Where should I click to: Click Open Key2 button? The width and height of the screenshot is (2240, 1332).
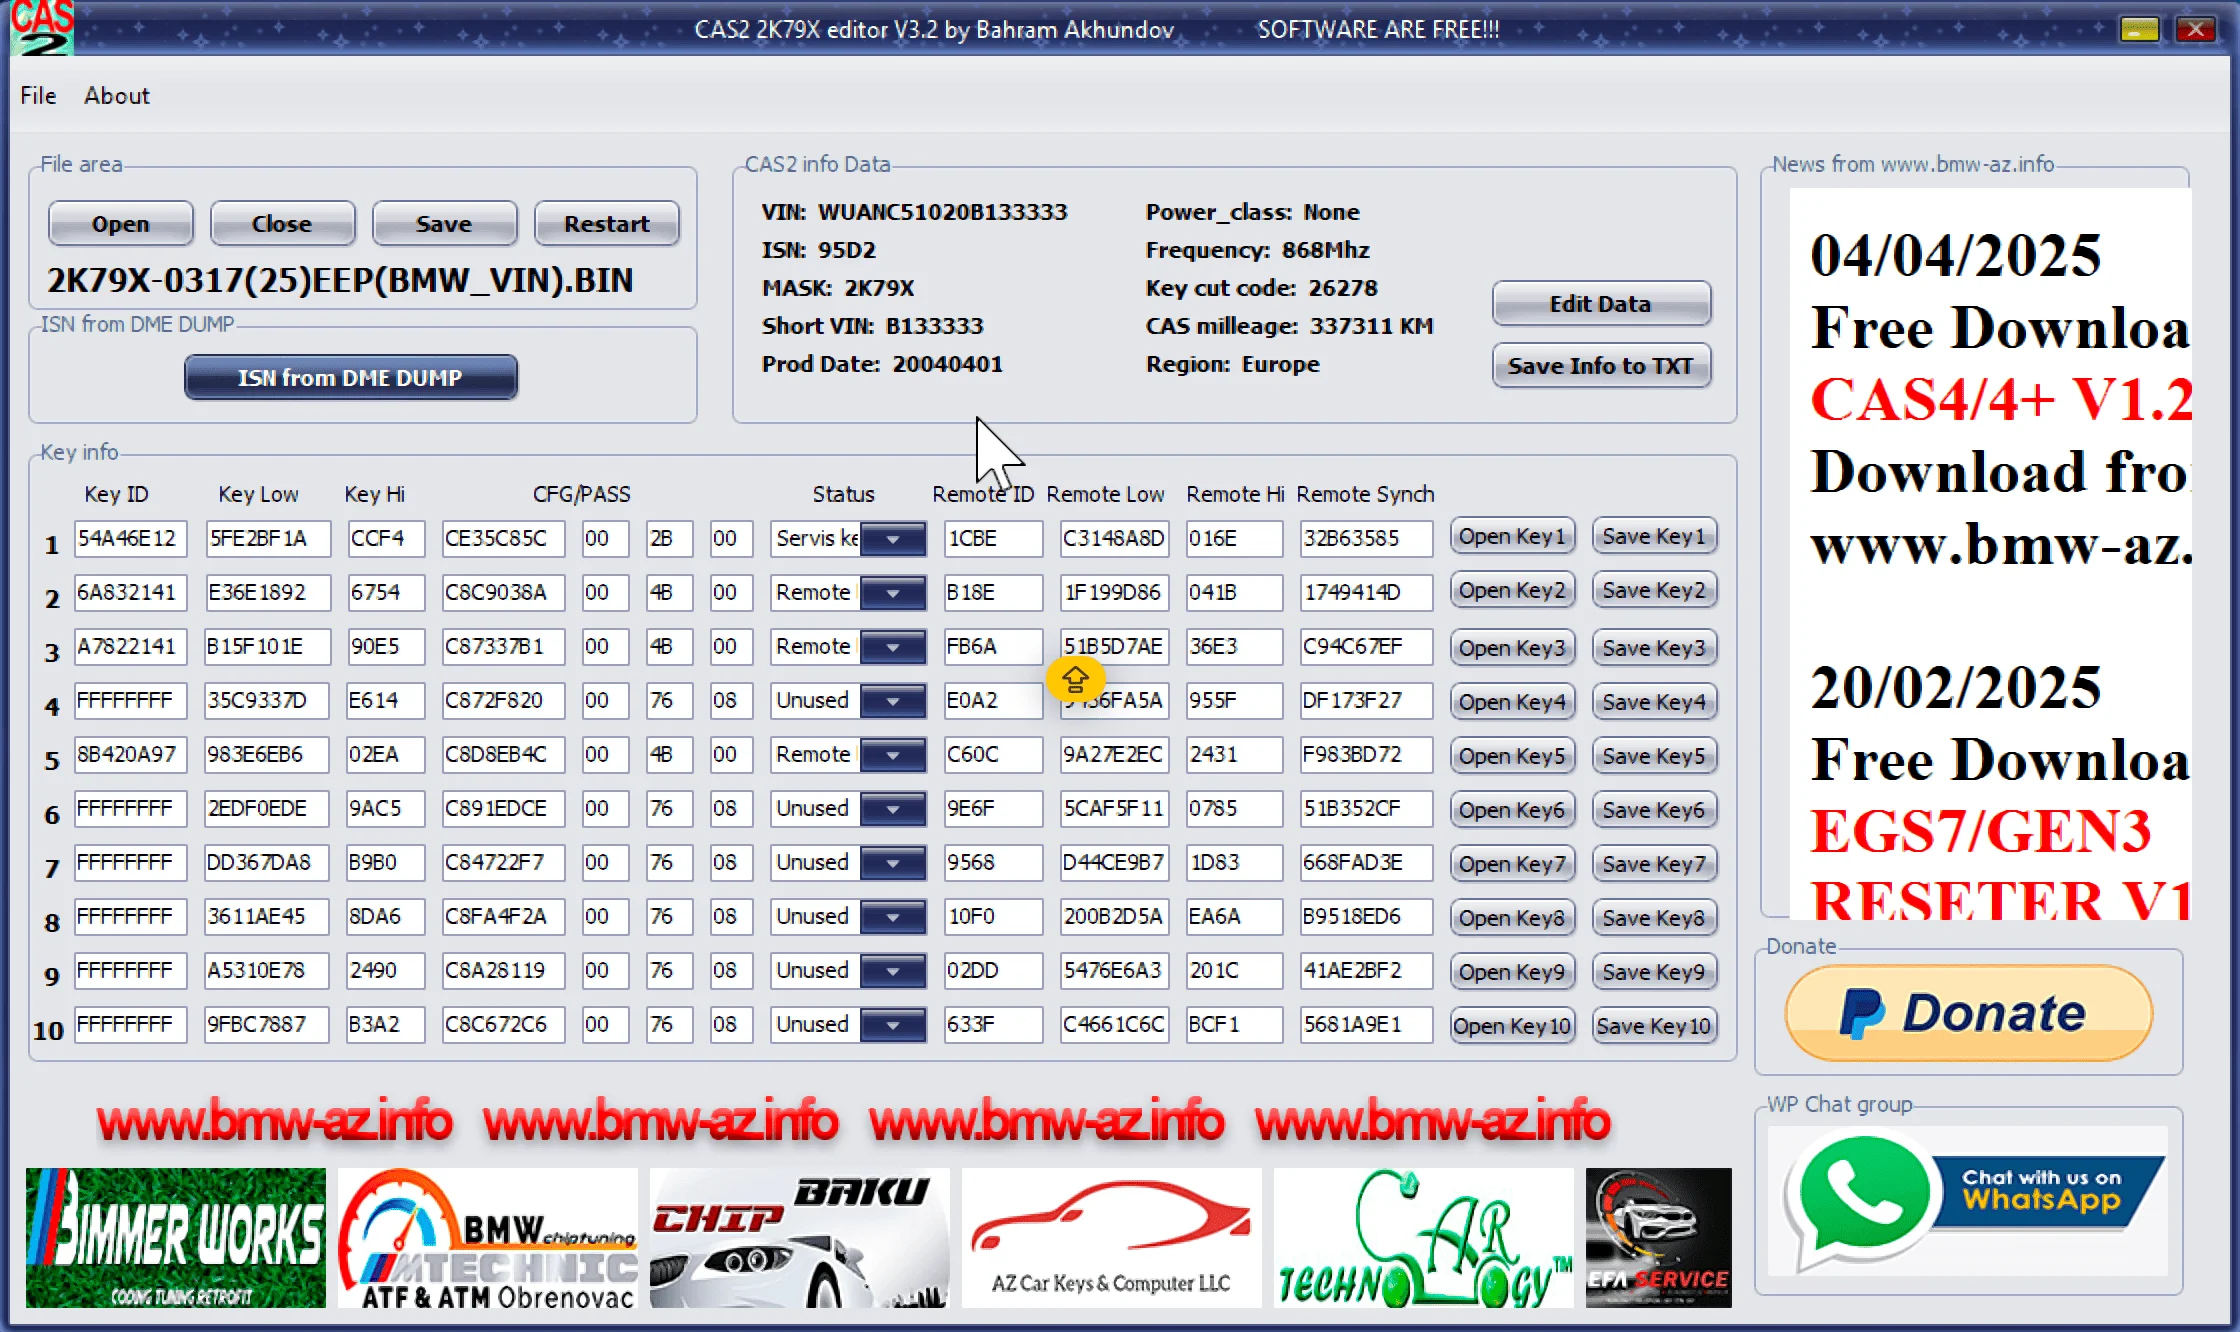click(1512, 591)
